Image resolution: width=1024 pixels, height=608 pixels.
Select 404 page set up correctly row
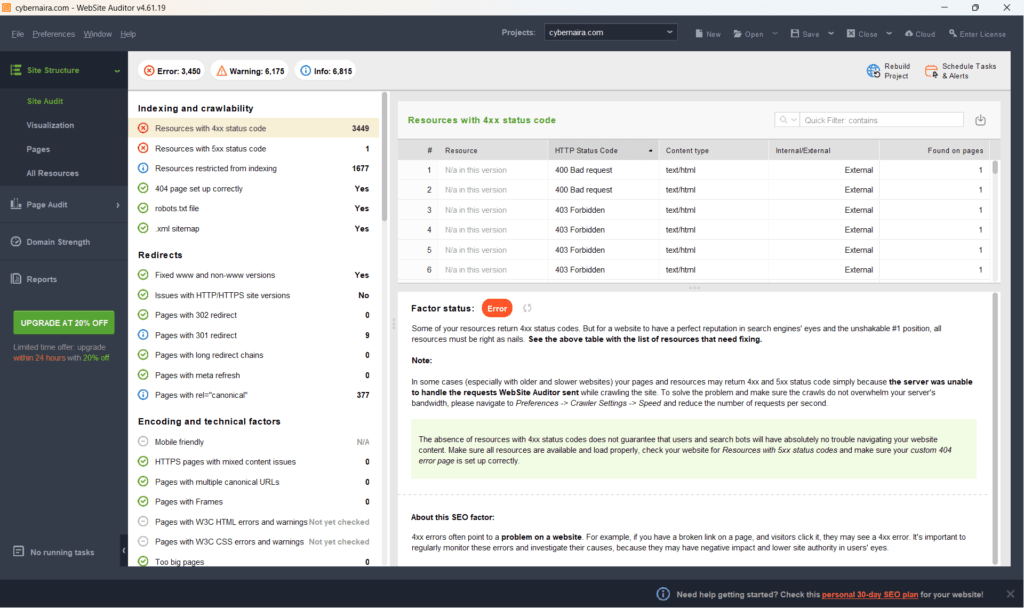click(x=254, y=189)
